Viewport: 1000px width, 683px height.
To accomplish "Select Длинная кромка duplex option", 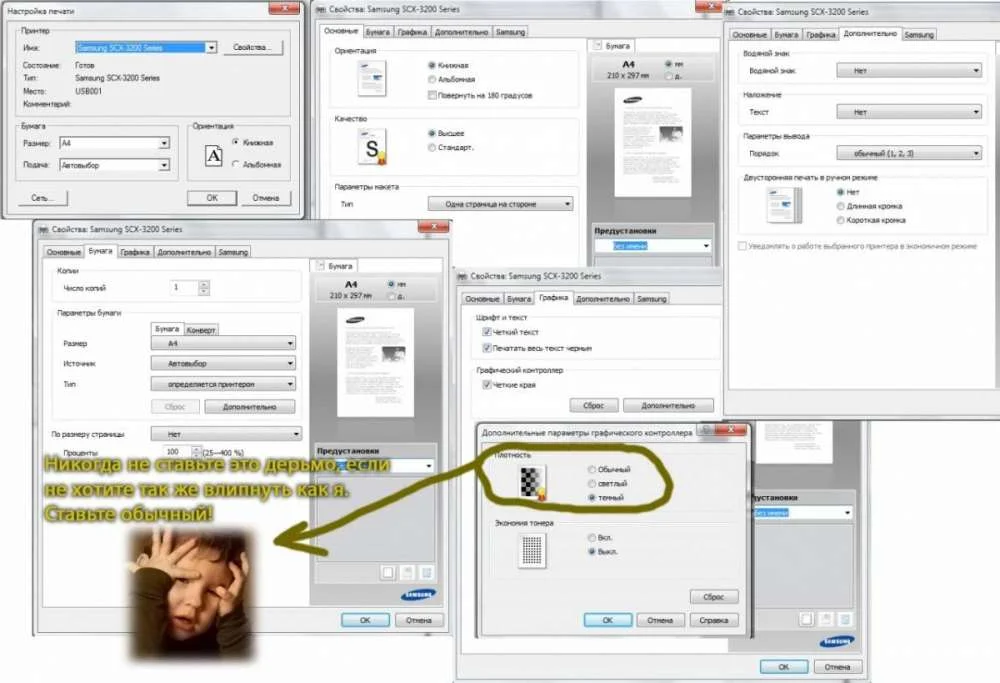I will click(841, 206).
